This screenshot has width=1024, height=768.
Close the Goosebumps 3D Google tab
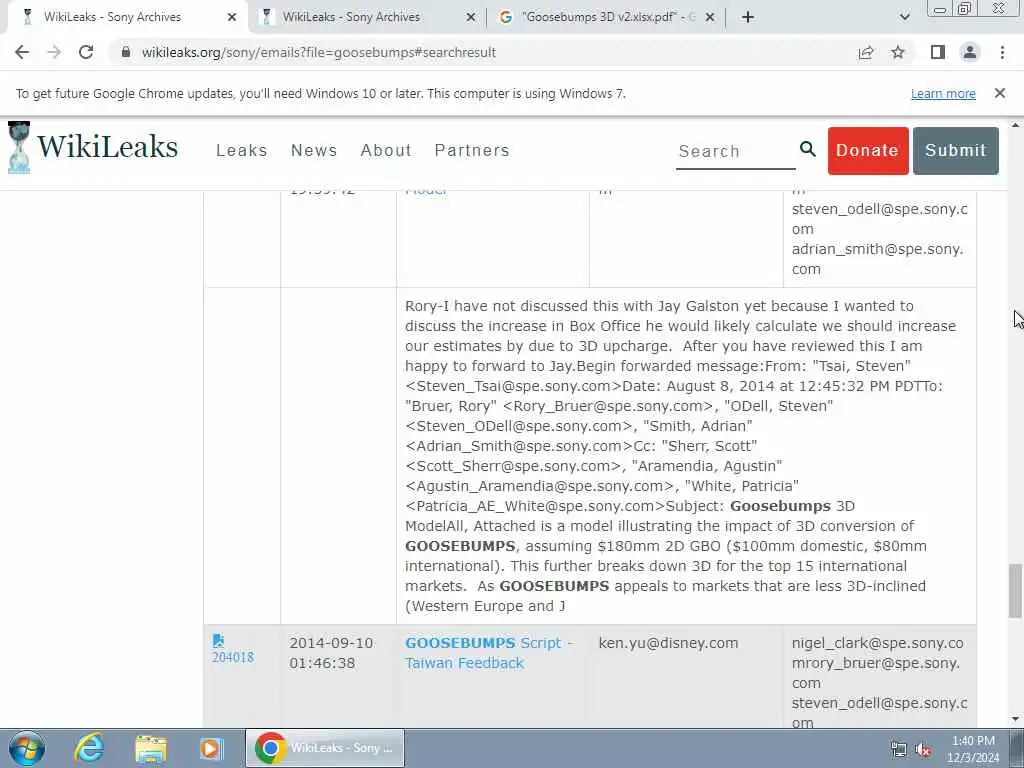(x=711, y=17)
